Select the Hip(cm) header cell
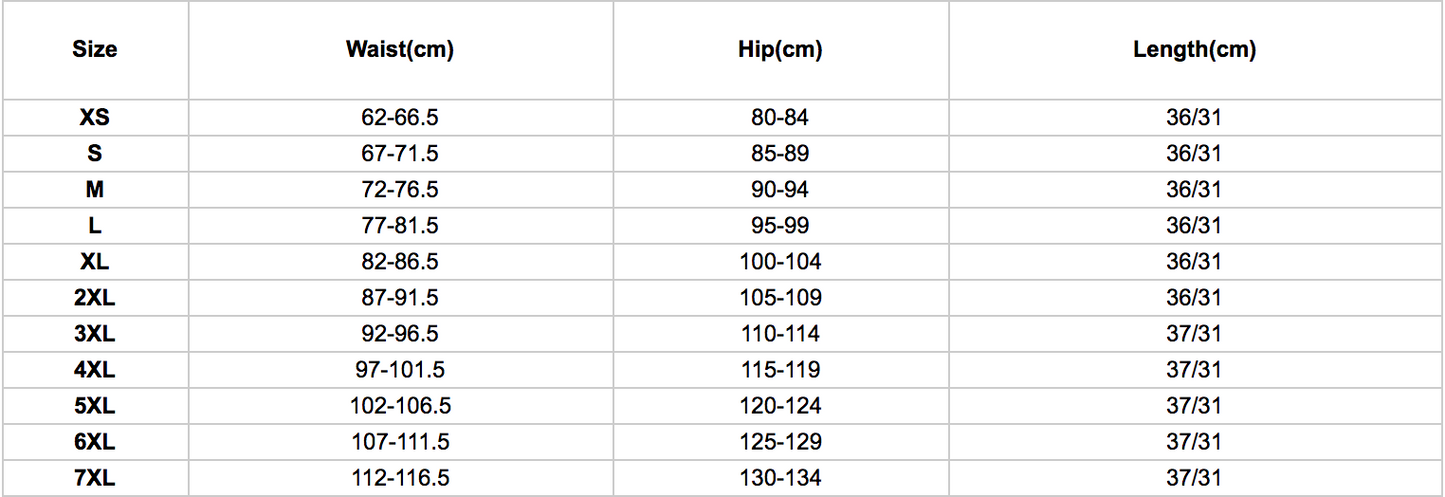Screen dimensions: 1445x497 pos(780,50)
